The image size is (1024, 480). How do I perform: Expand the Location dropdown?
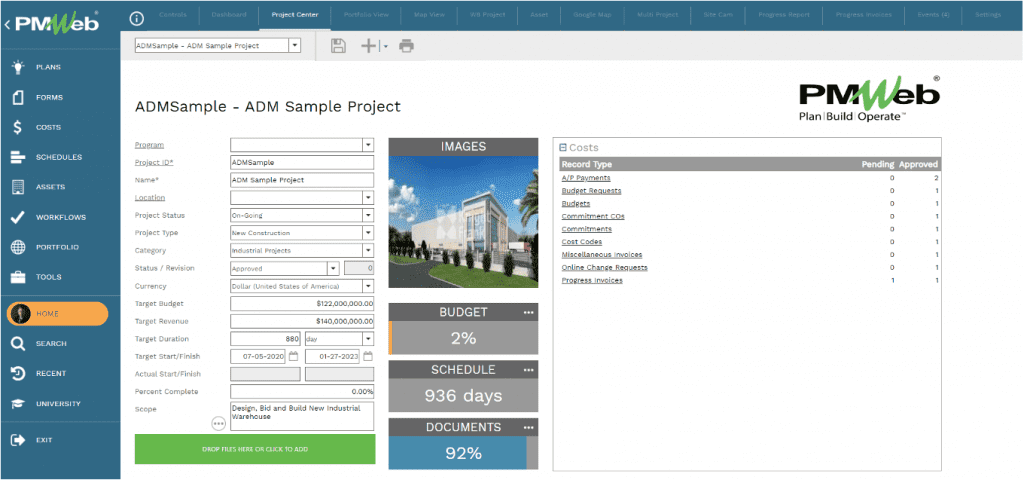[x=368, y=197]
